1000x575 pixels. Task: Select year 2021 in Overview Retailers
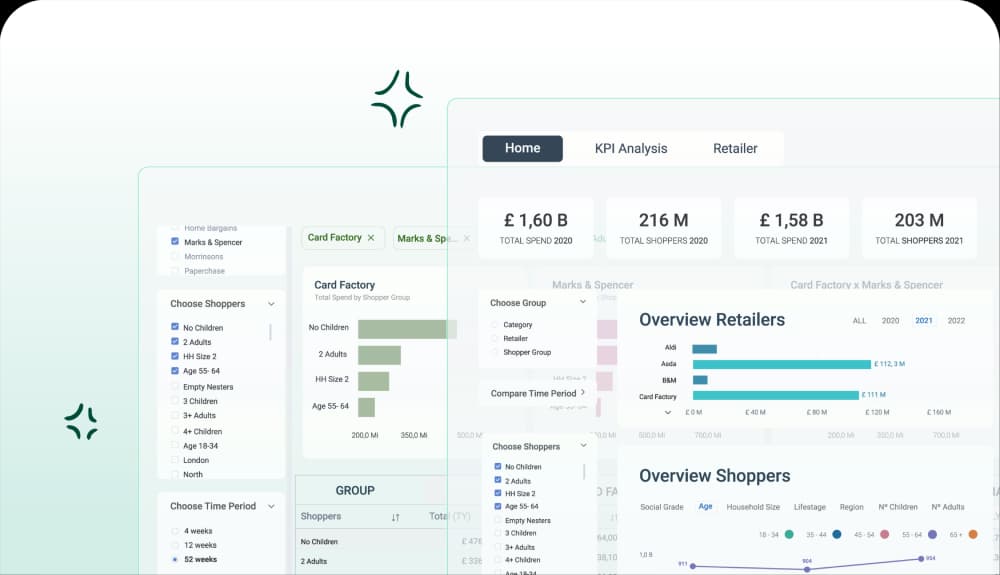point(923,321)
